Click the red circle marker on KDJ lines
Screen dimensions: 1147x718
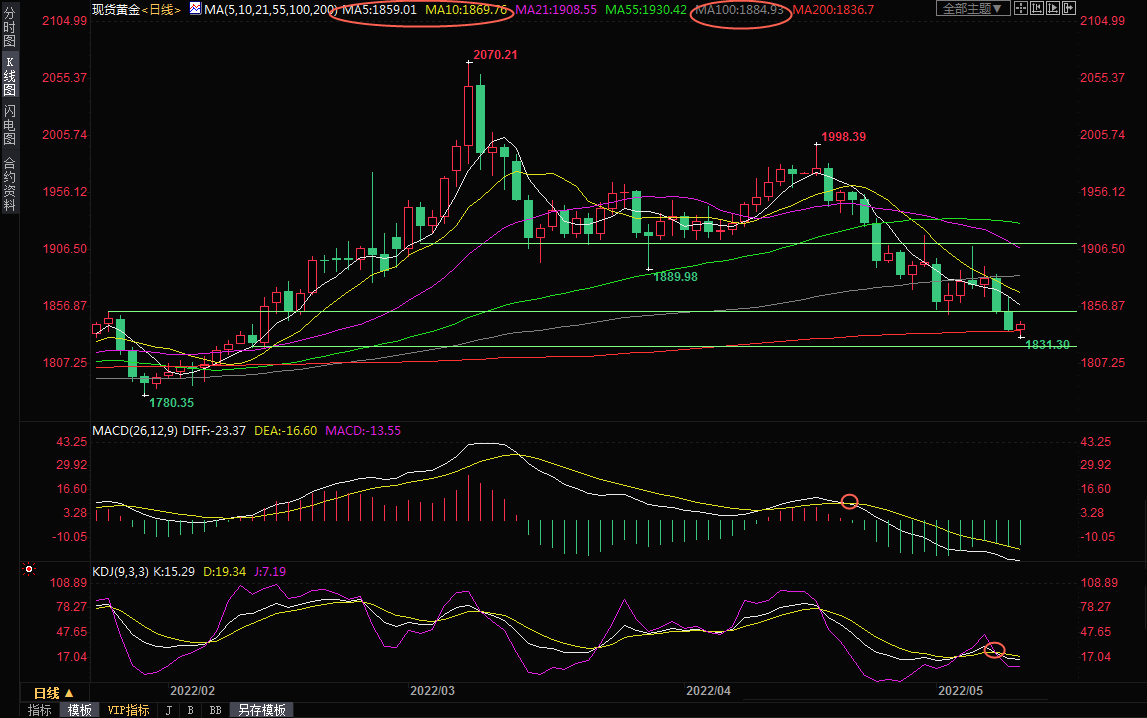993,651
